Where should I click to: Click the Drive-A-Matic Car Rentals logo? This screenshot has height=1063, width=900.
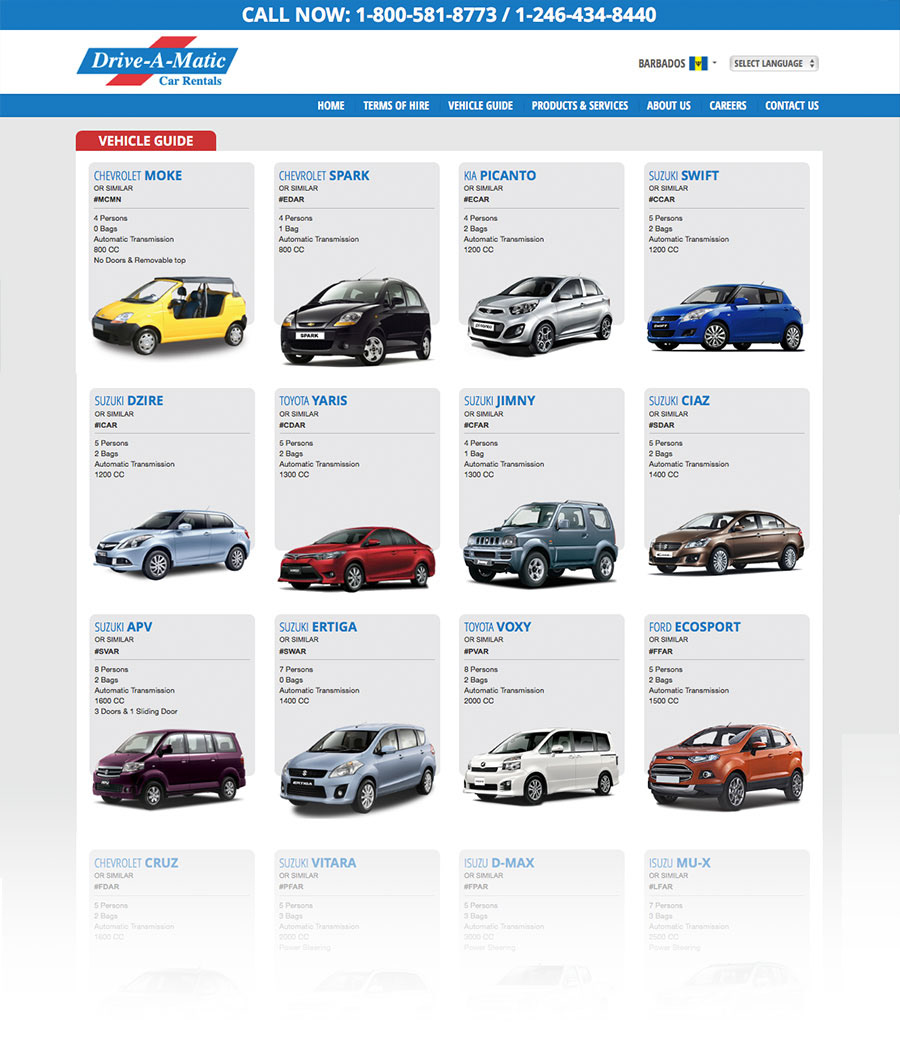coord(157,62)
